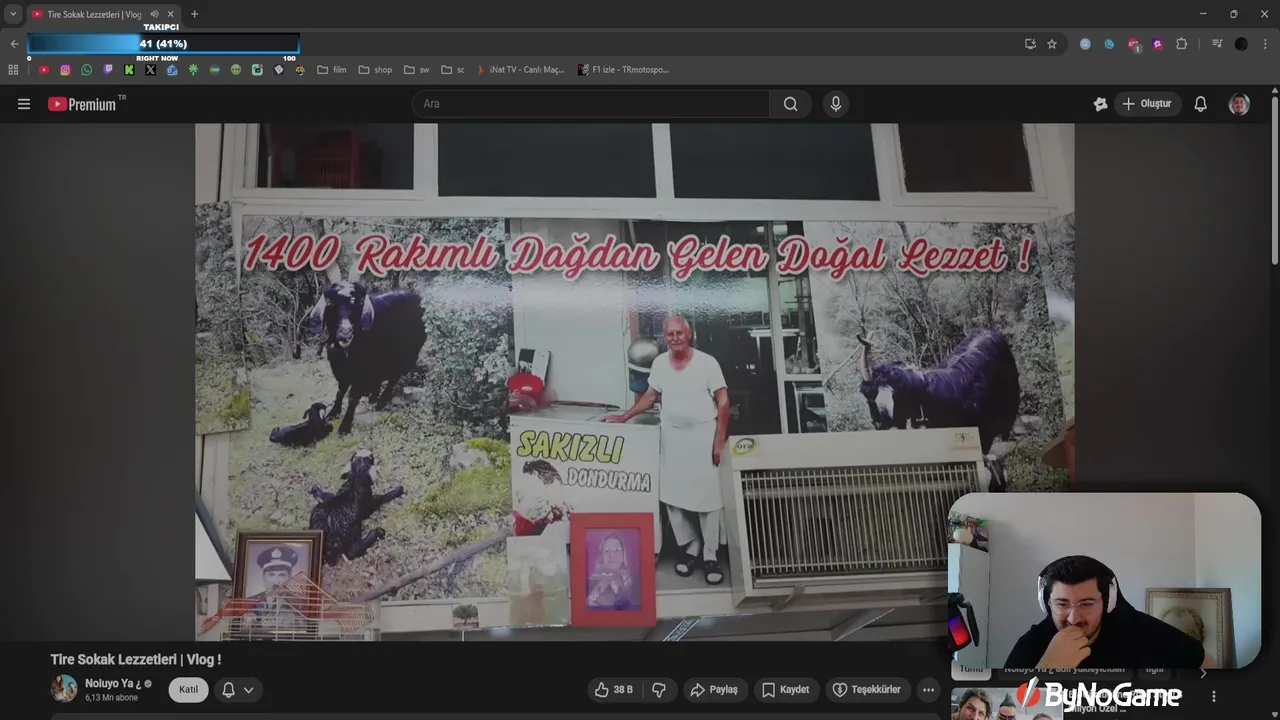Screen dimensions: 1280x720
Task: Close the Tire Sokak Lezzetleri tab
Action: [x=171, y=14]
